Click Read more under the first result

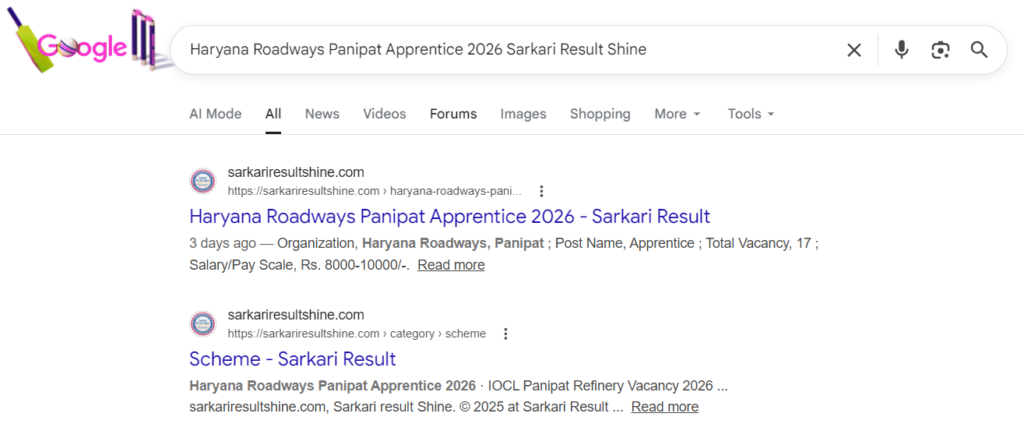point(451,265)
